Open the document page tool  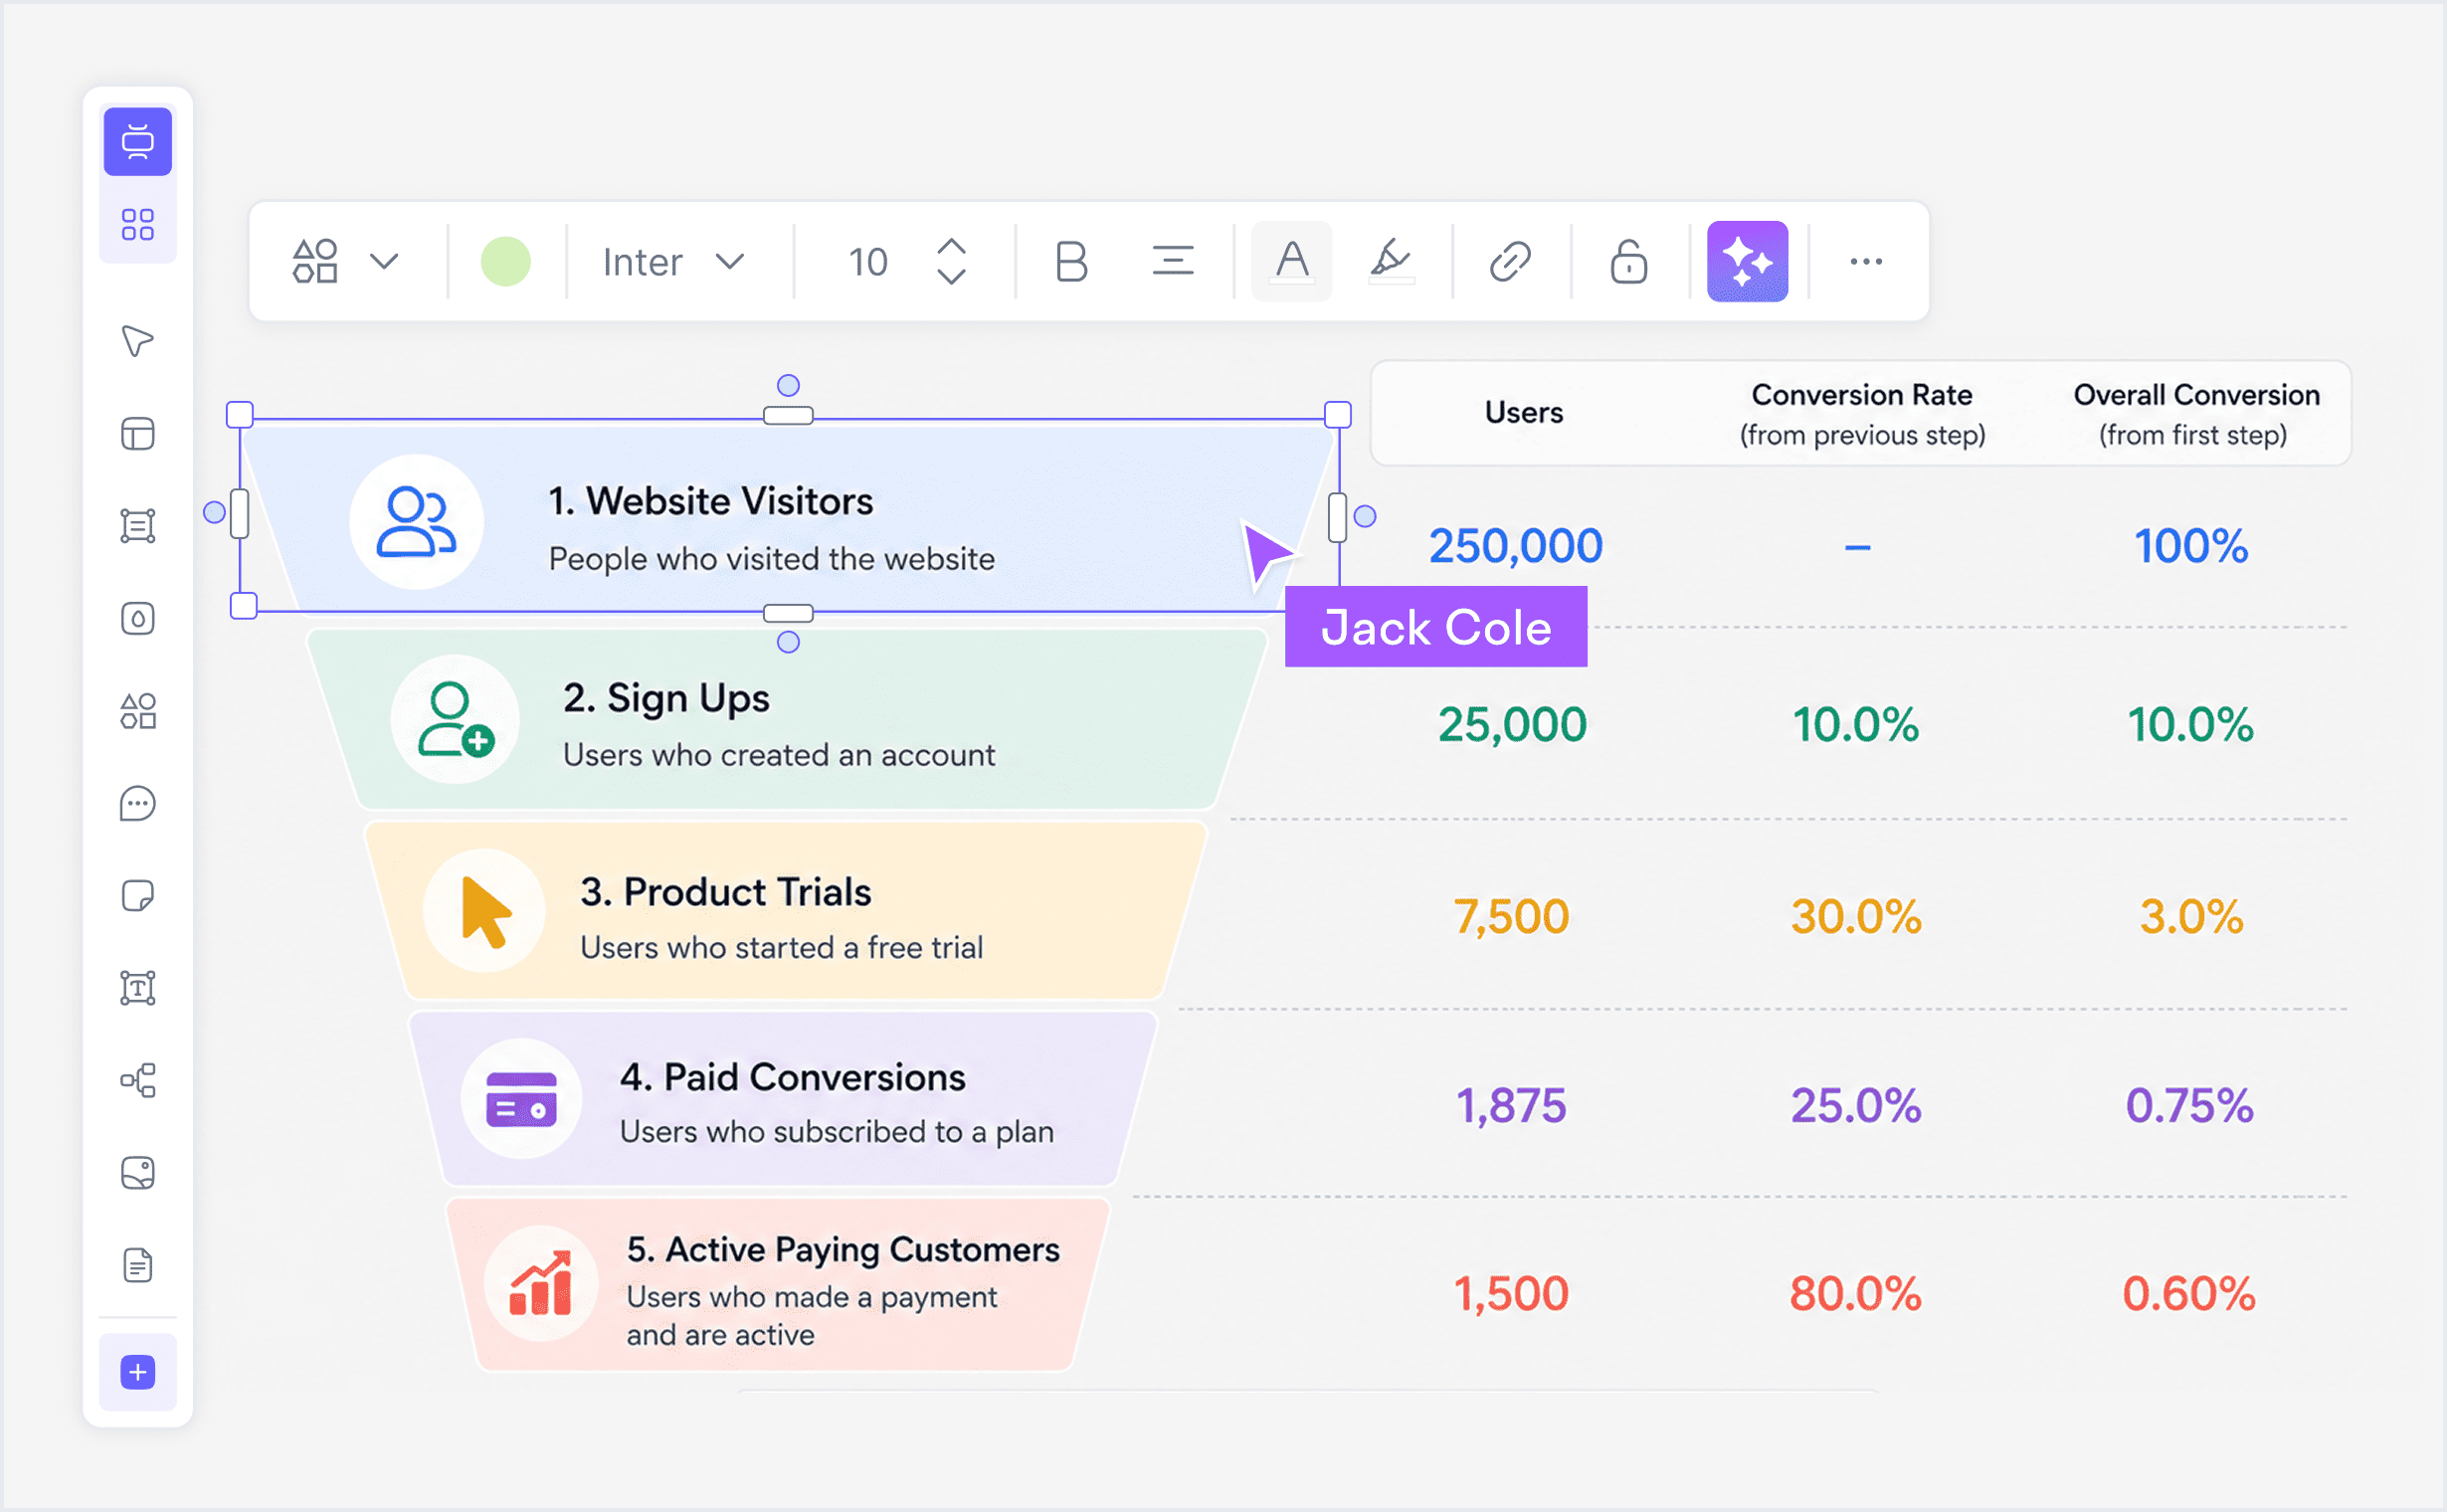(x=138, y=1265)
